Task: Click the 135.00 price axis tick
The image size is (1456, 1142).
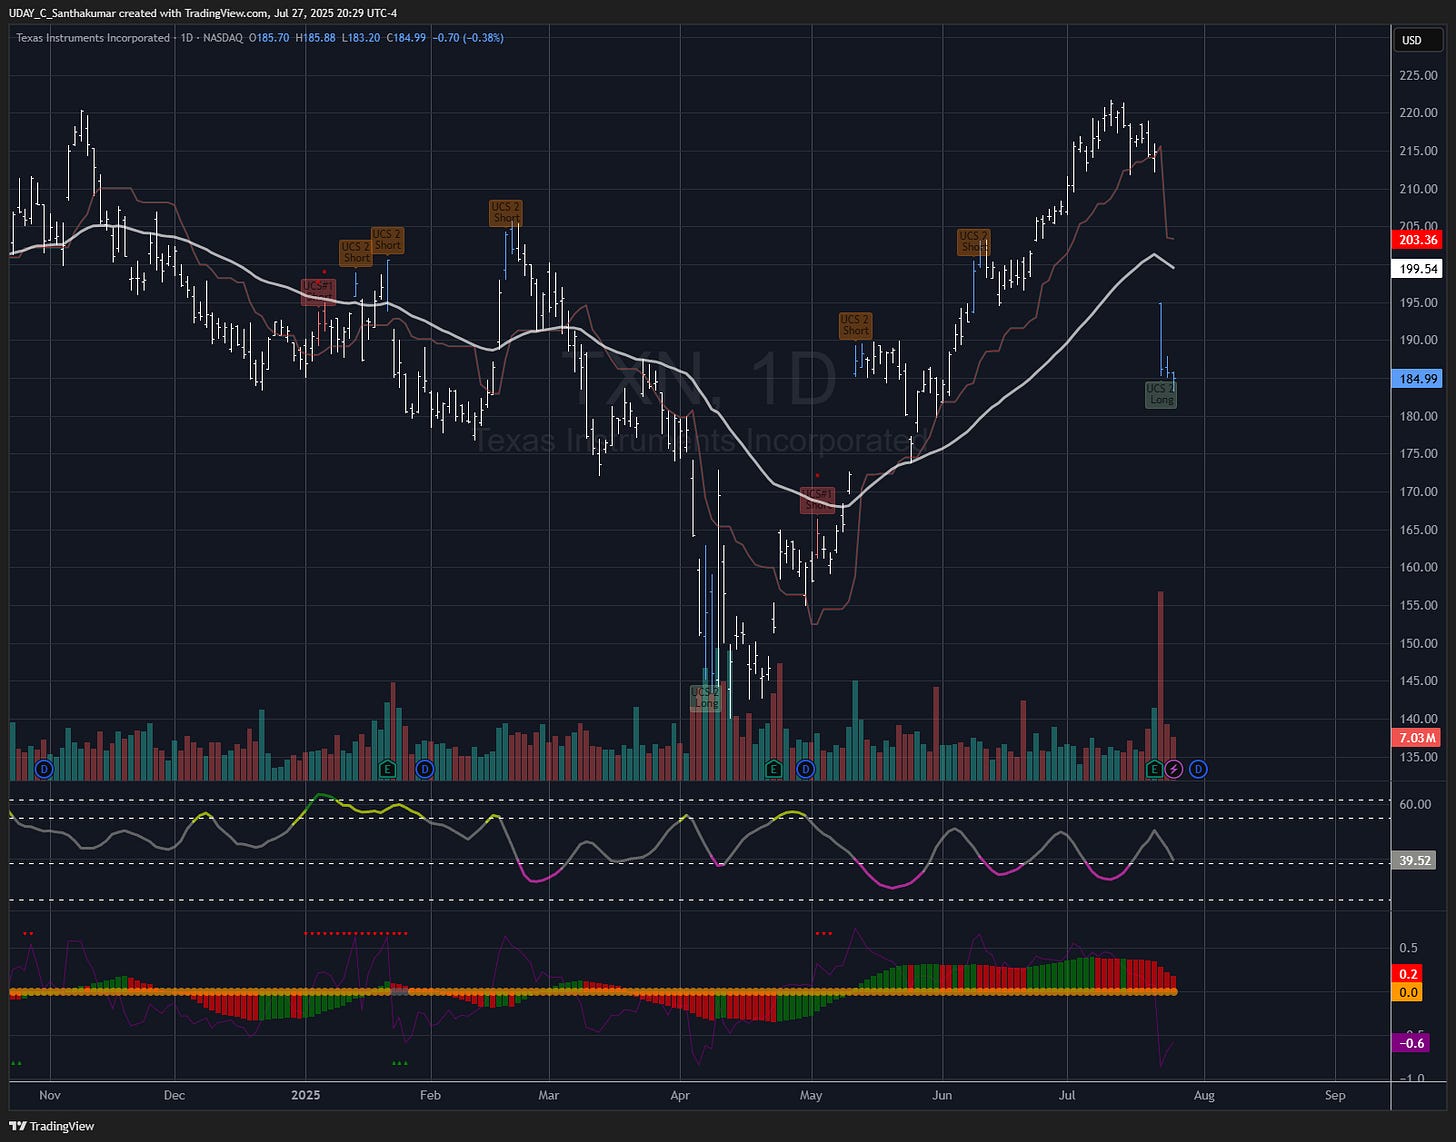Action: (x=1419, y=757)
